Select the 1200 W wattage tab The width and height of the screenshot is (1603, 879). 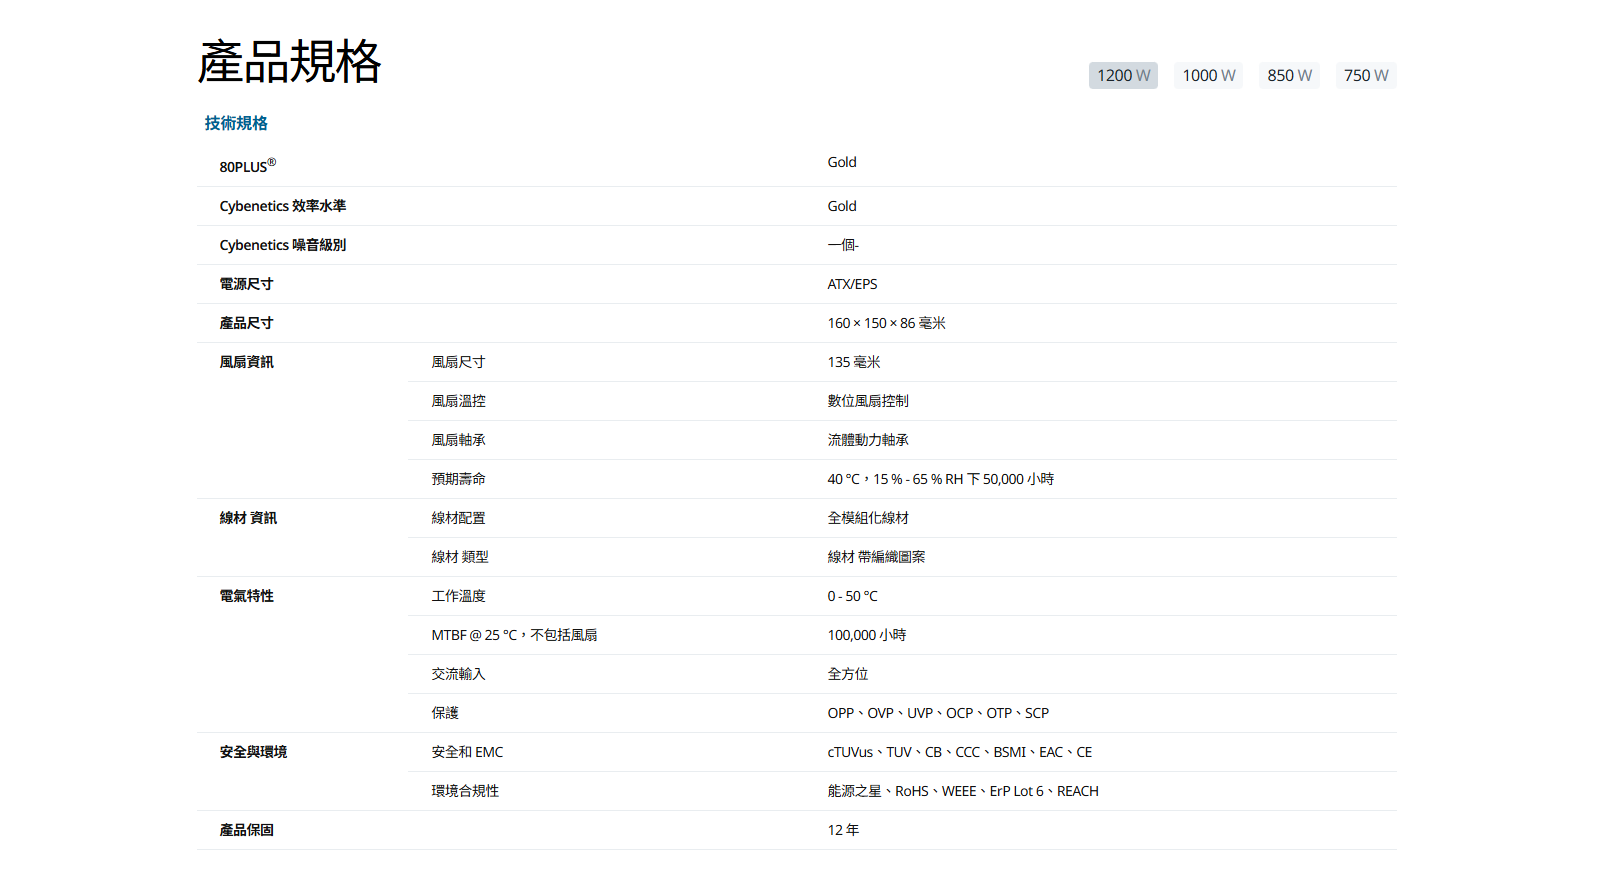coord(1123,76)
